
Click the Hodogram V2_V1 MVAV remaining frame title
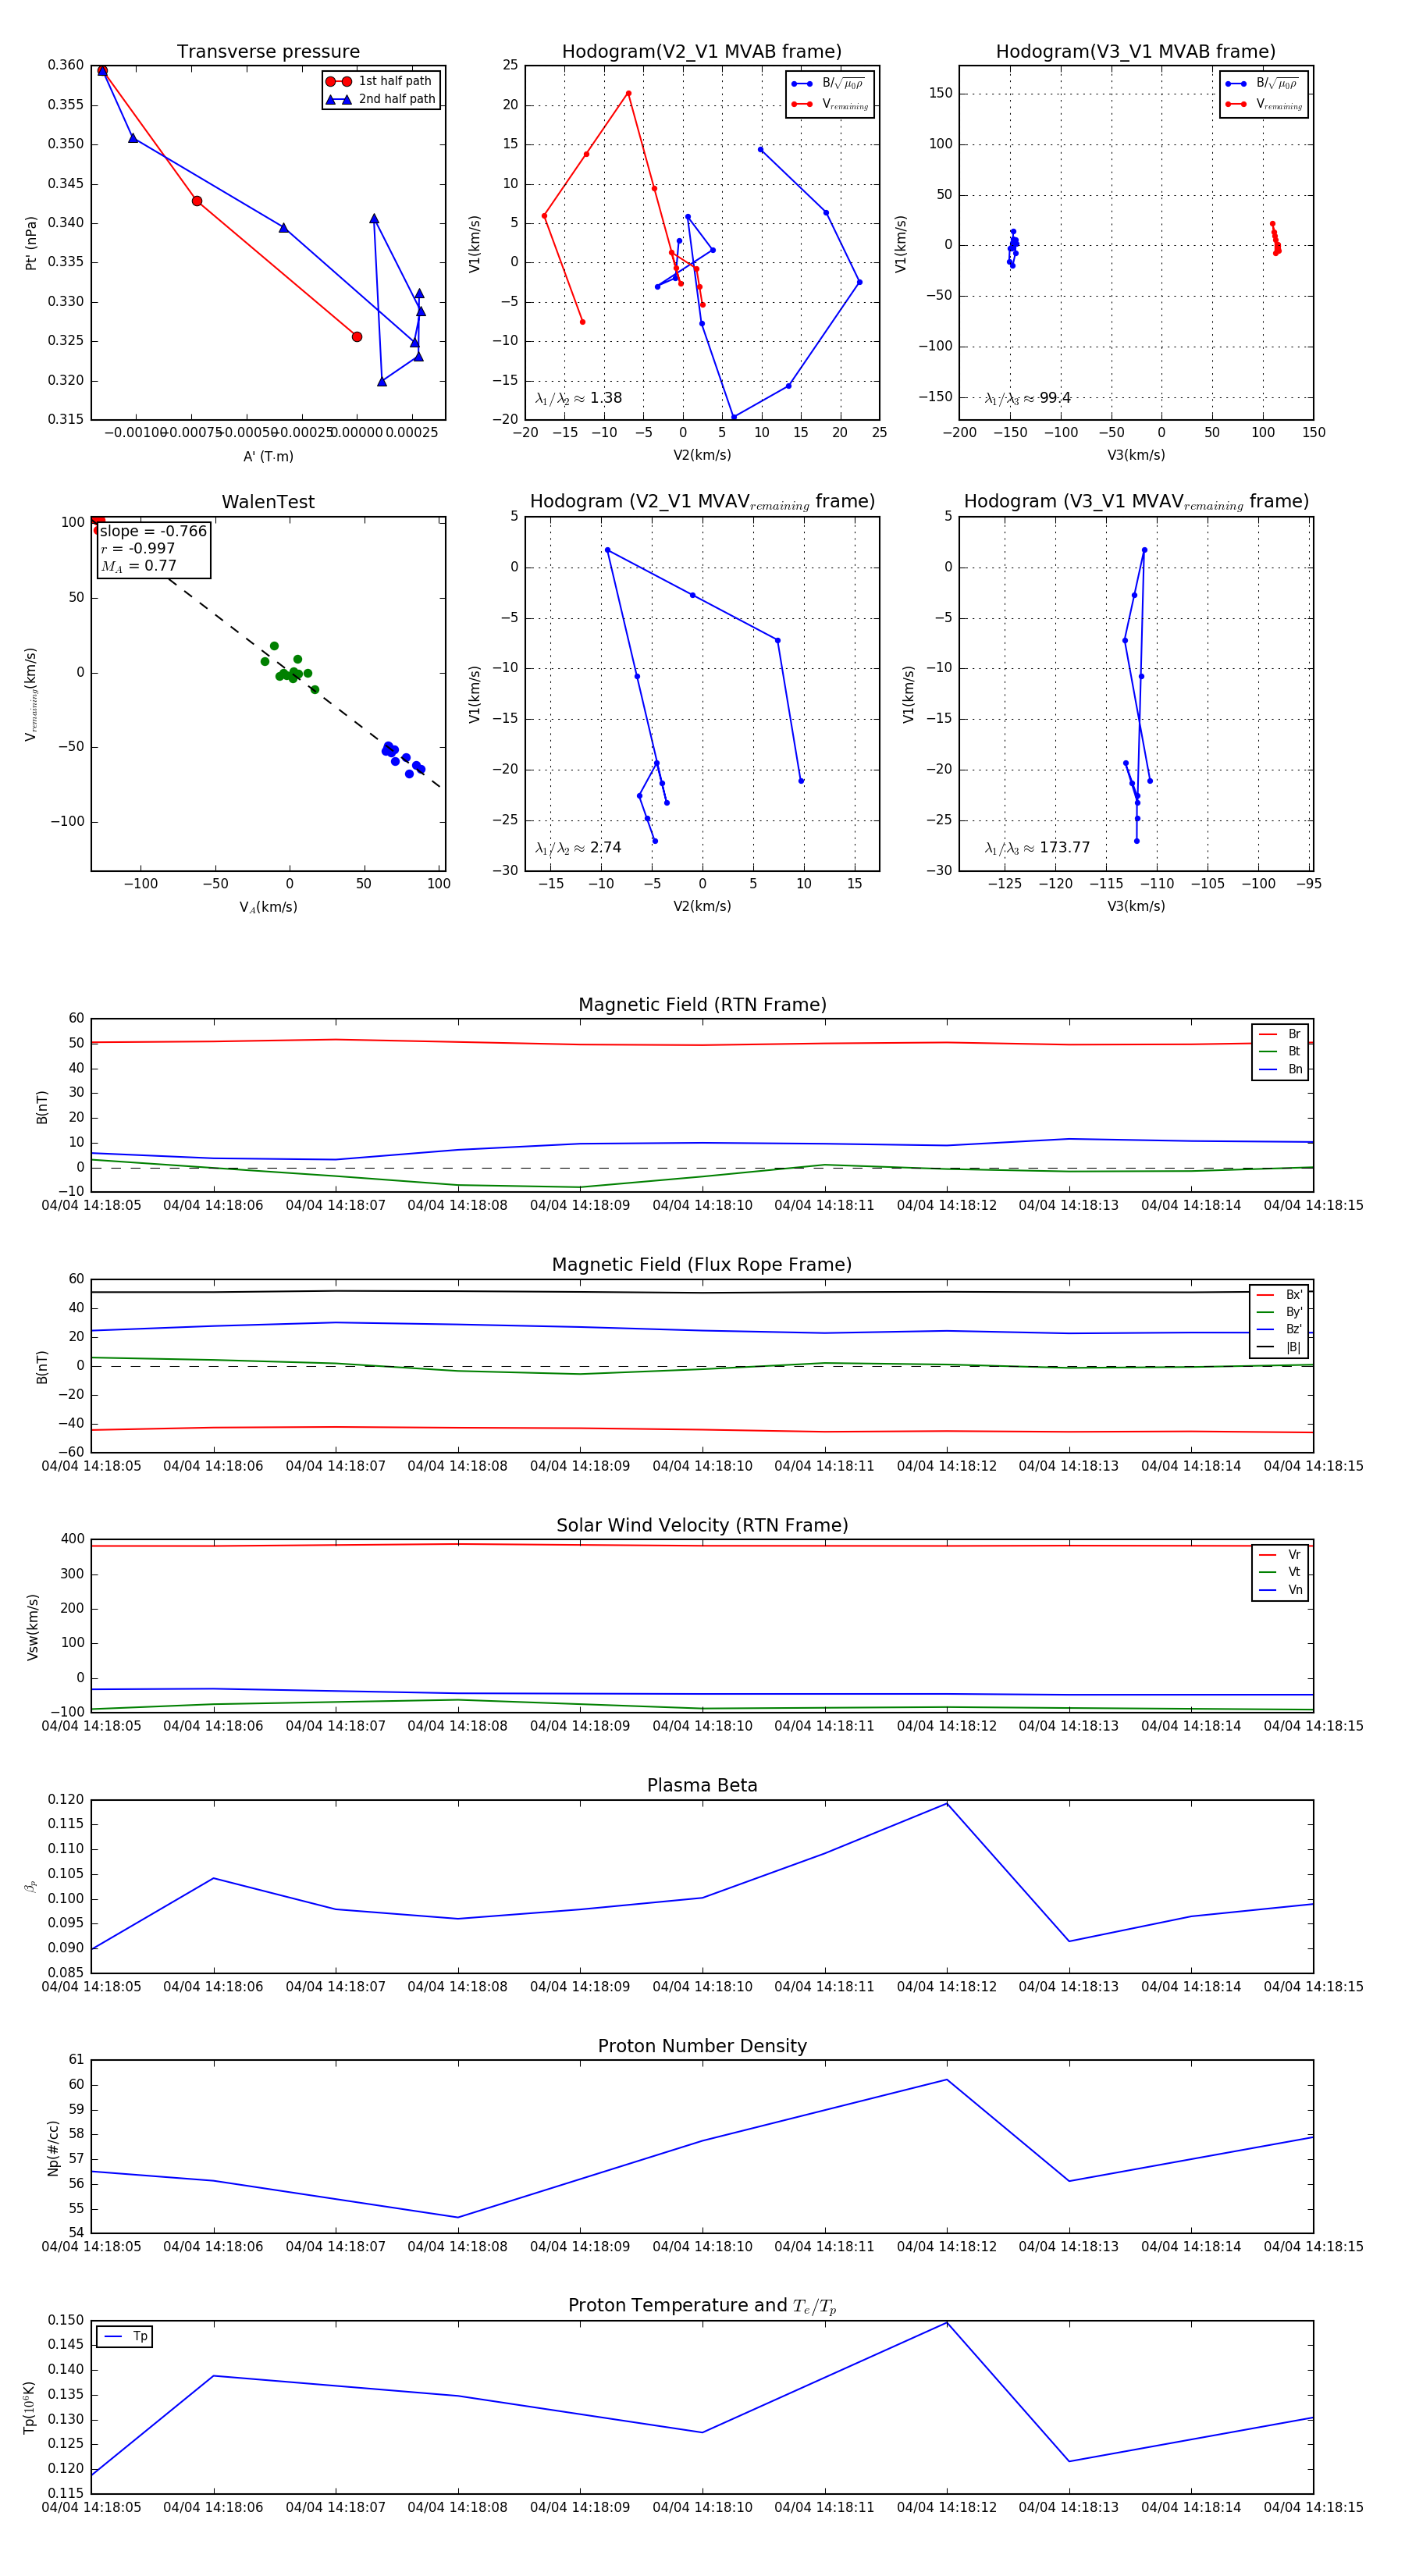point(702,502)
